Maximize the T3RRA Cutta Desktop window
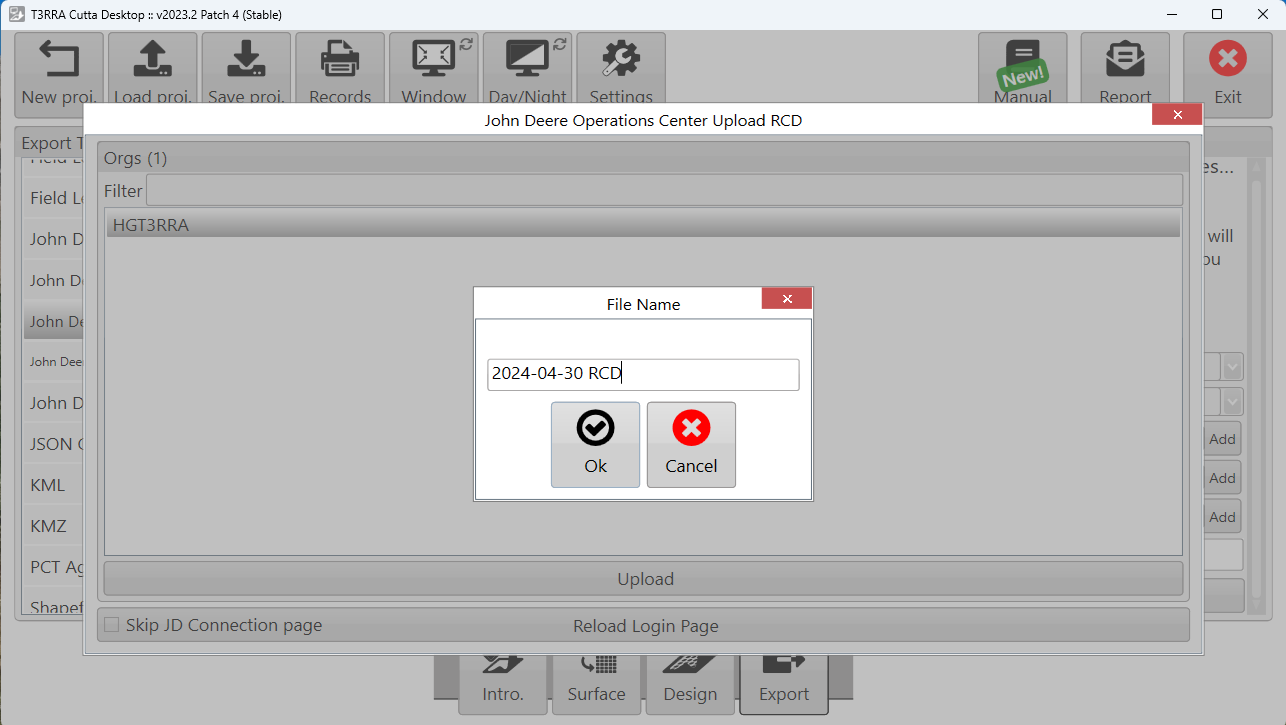Image resolution: width=1286 pixels, height=725 pixels. pyautogui.click(x=1217, y=14)
